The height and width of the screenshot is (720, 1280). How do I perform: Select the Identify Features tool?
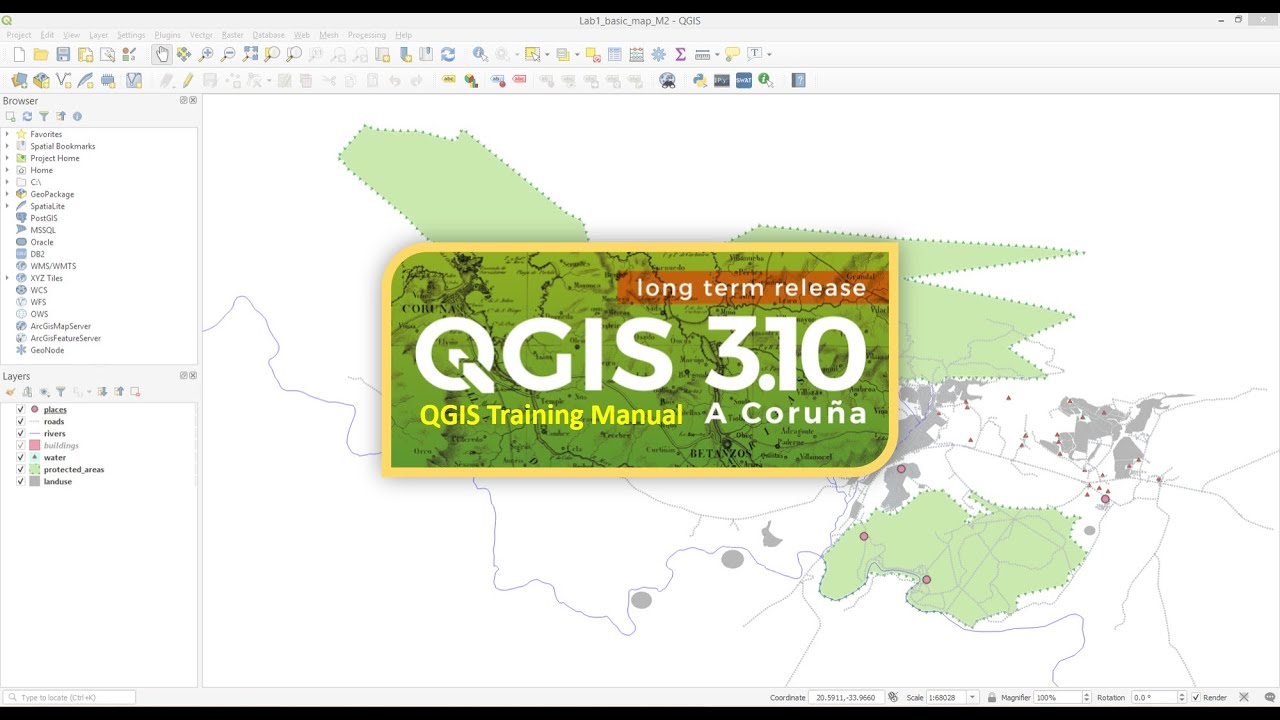tap(480, 54)
